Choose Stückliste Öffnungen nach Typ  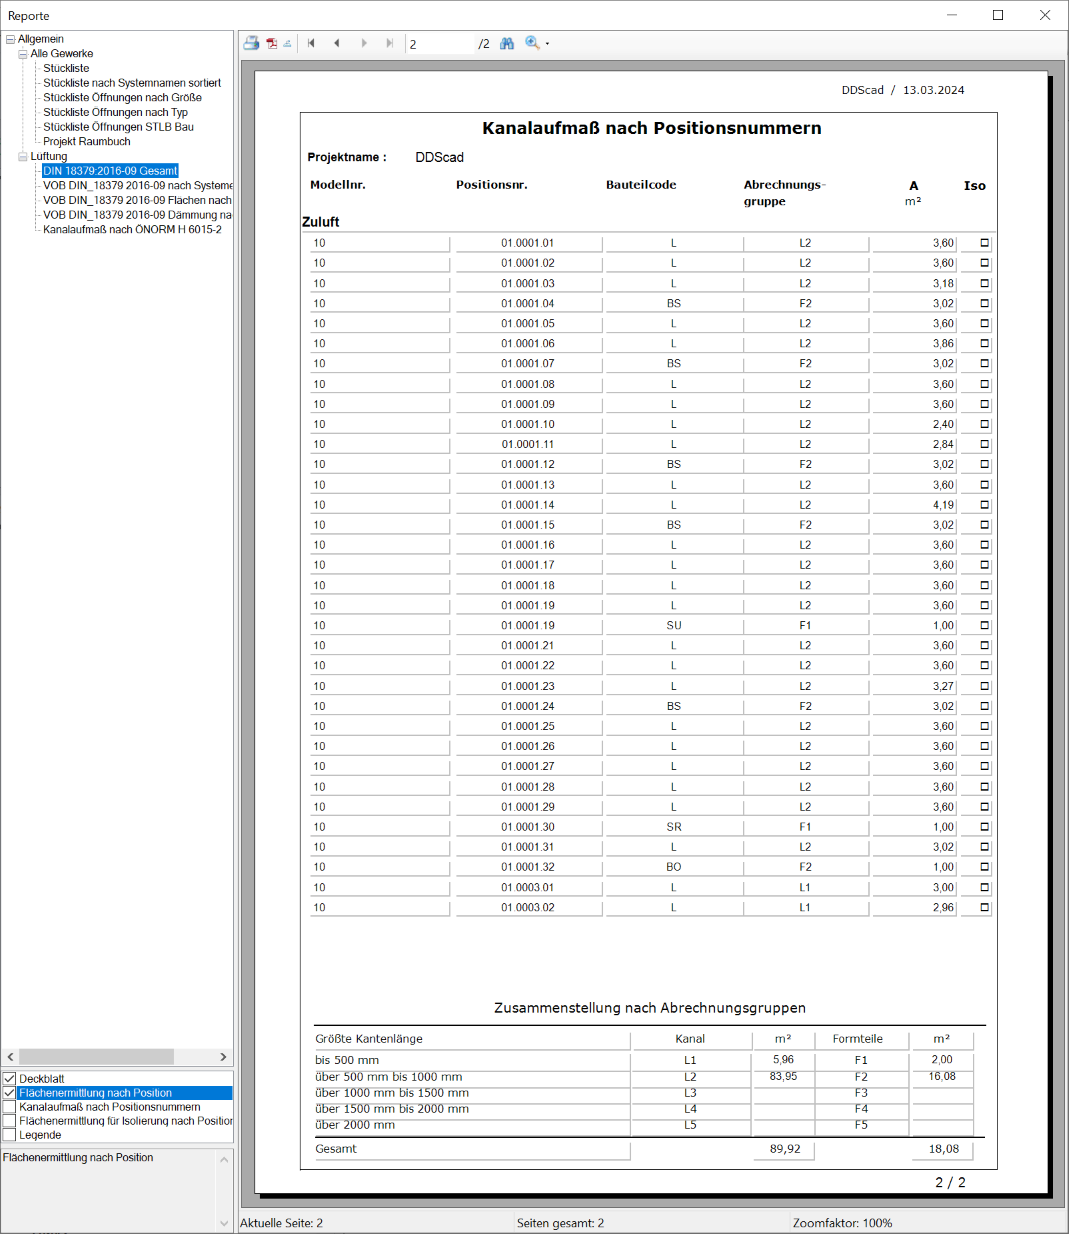115,112
